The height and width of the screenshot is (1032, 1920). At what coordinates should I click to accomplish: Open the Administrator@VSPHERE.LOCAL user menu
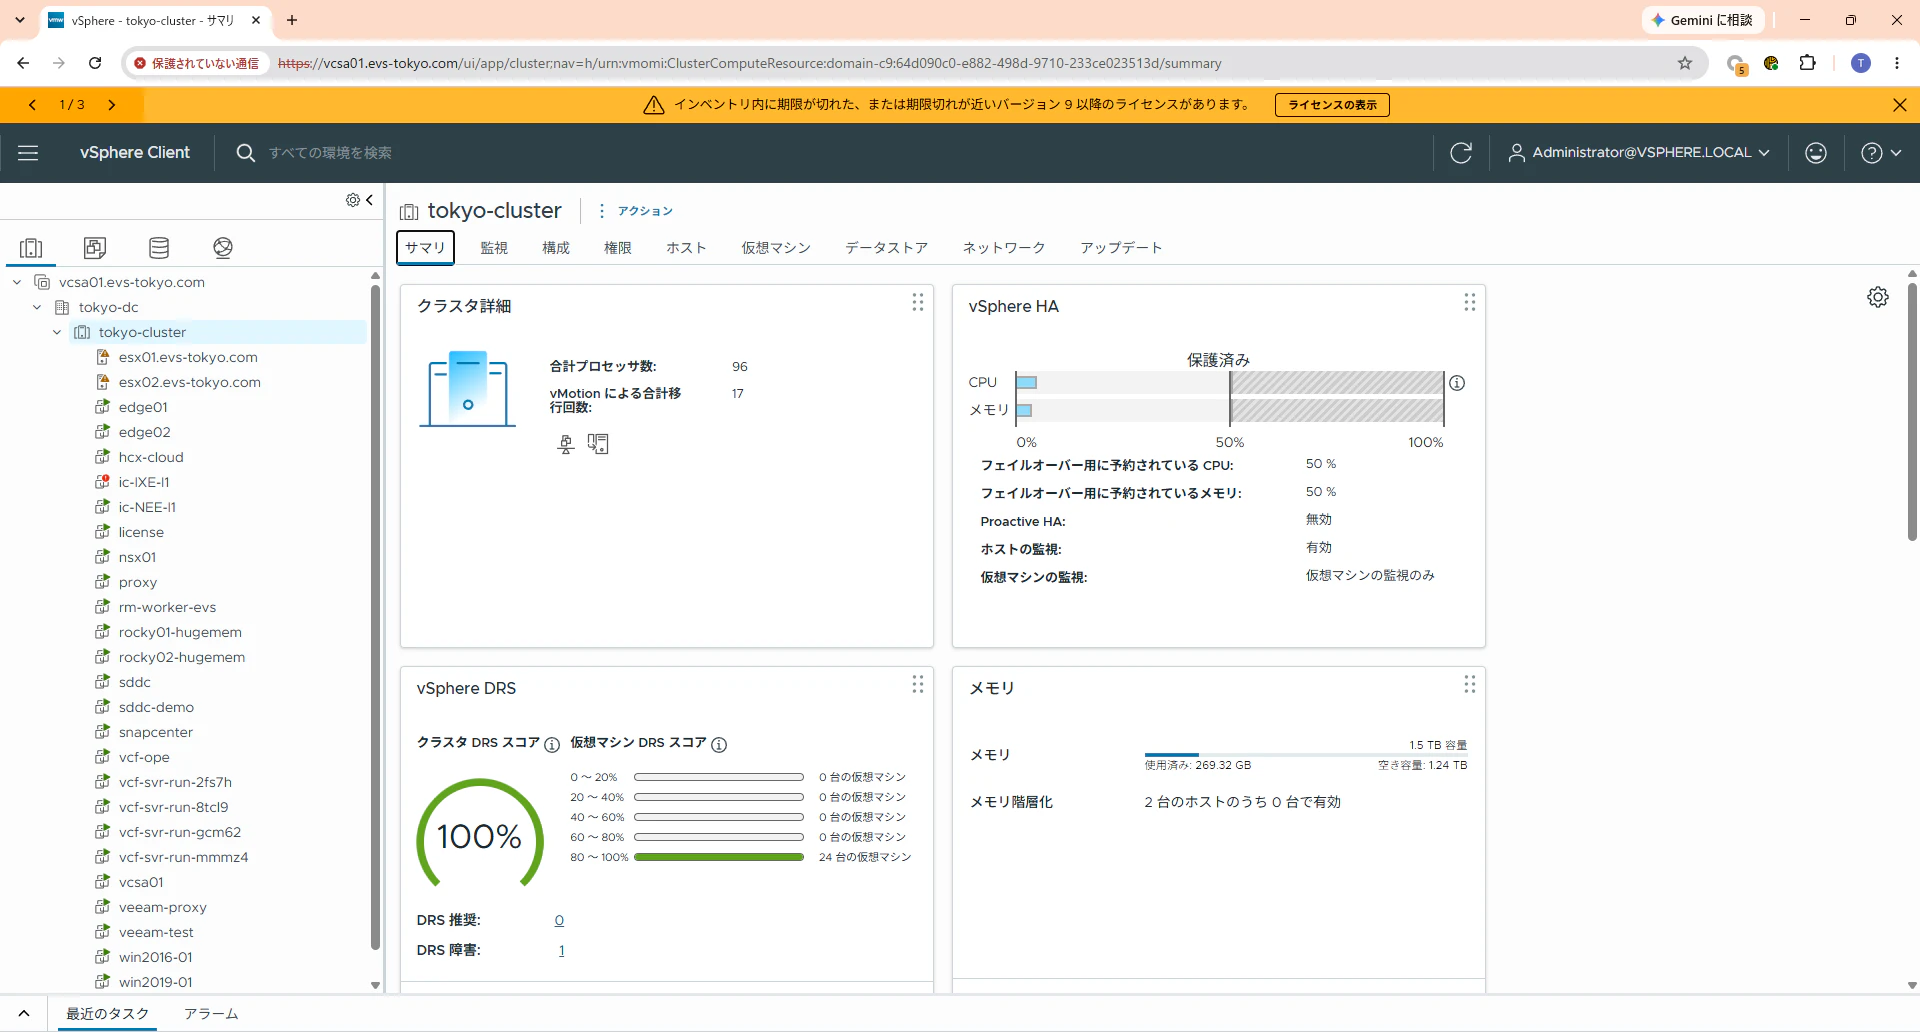pos(1639,153)
